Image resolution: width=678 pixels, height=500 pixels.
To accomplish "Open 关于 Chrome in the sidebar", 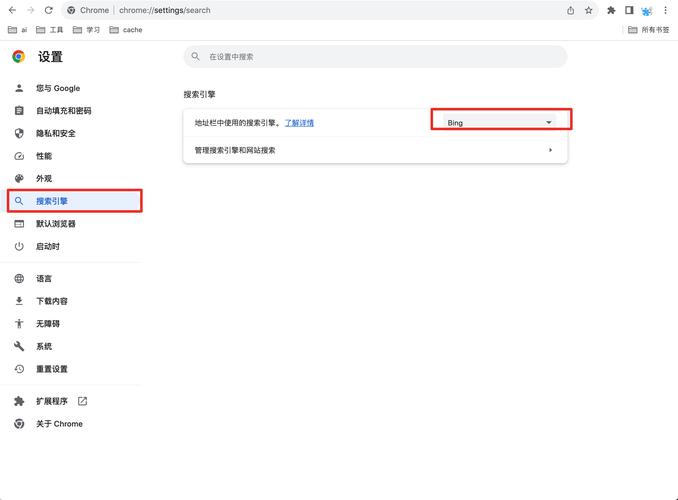I will pos(59,424).
